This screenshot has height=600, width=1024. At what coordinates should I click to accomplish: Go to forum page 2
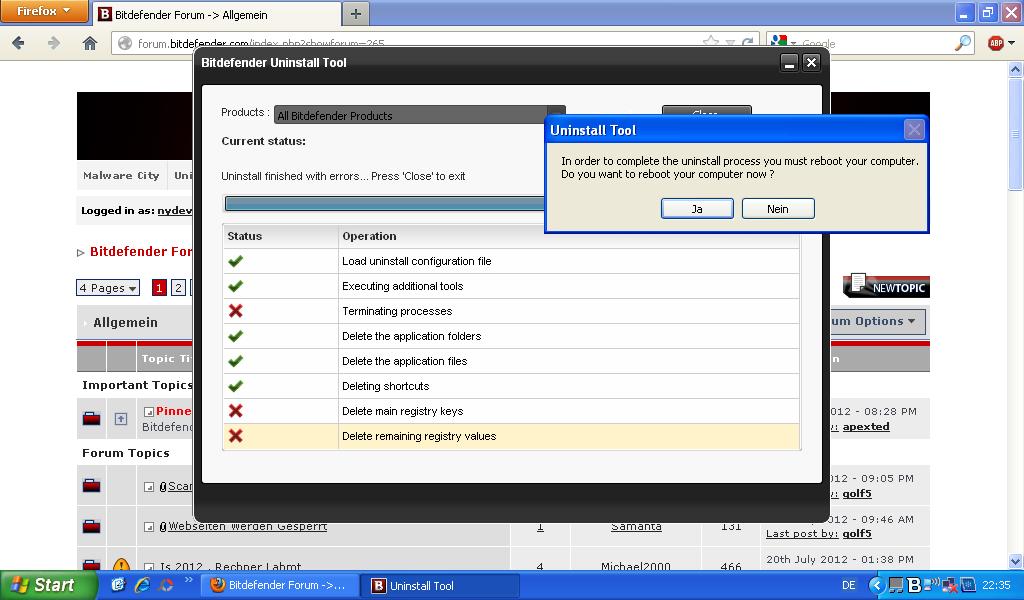[x=178, y=288]
